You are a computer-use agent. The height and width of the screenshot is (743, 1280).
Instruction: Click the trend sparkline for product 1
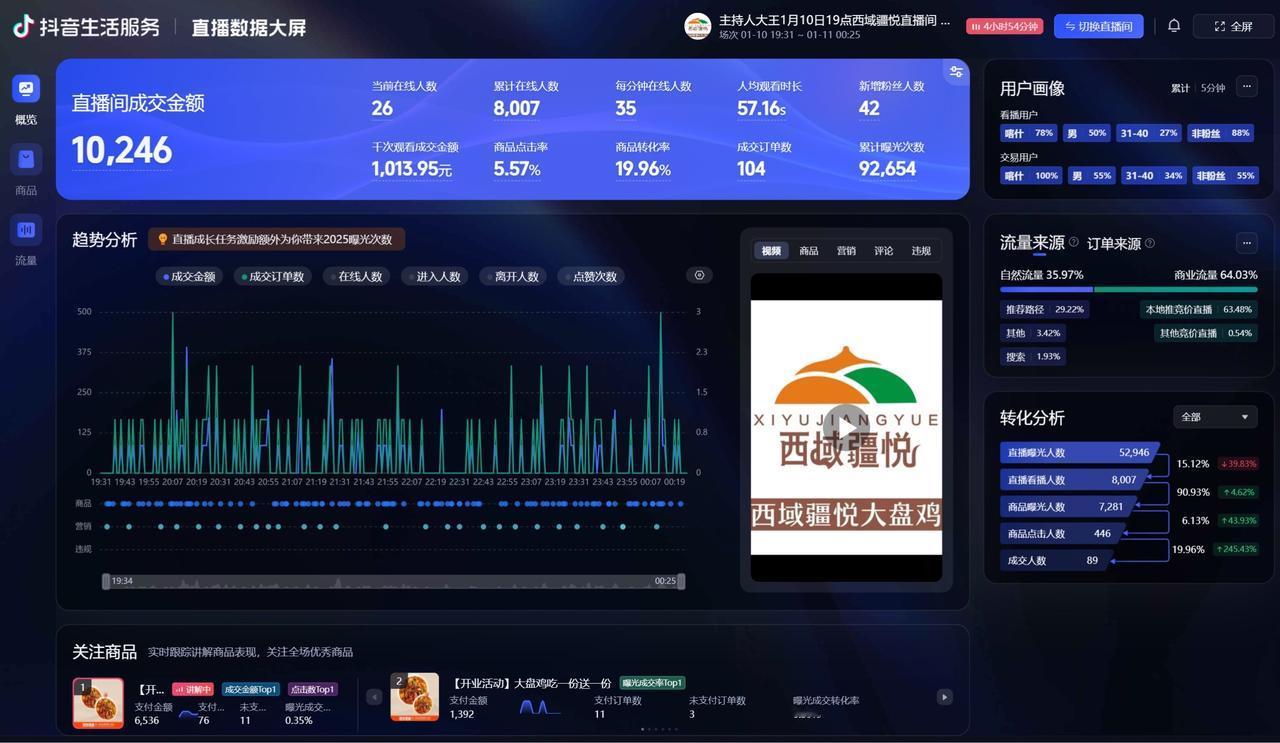(188, 714)
